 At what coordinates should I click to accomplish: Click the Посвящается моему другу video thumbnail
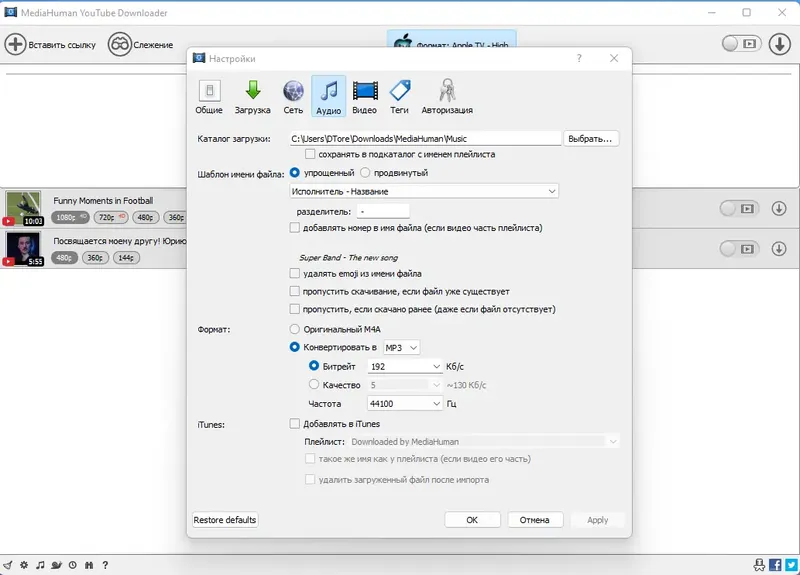pyautogui.click(x=23, y=248)
